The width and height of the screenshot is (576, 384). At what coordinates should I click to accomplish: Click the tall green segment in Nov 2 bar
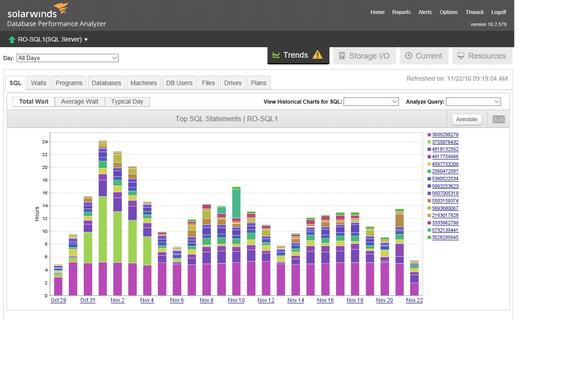click(118, 237)
